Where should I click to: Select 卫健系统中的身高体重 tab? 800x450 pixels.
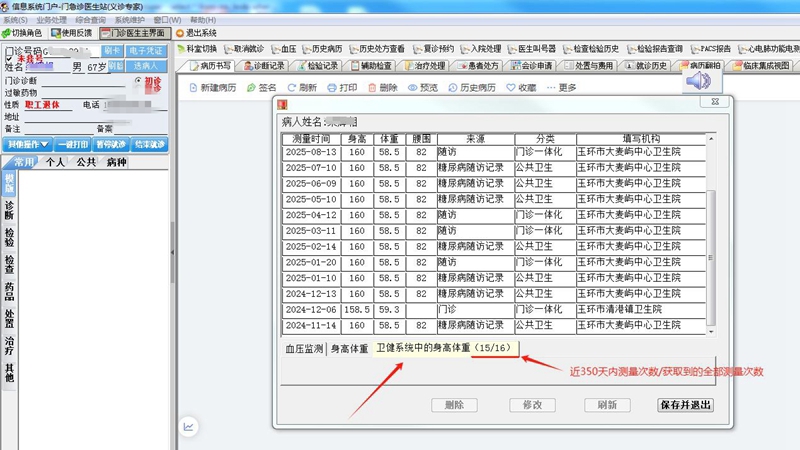point(444,348)
